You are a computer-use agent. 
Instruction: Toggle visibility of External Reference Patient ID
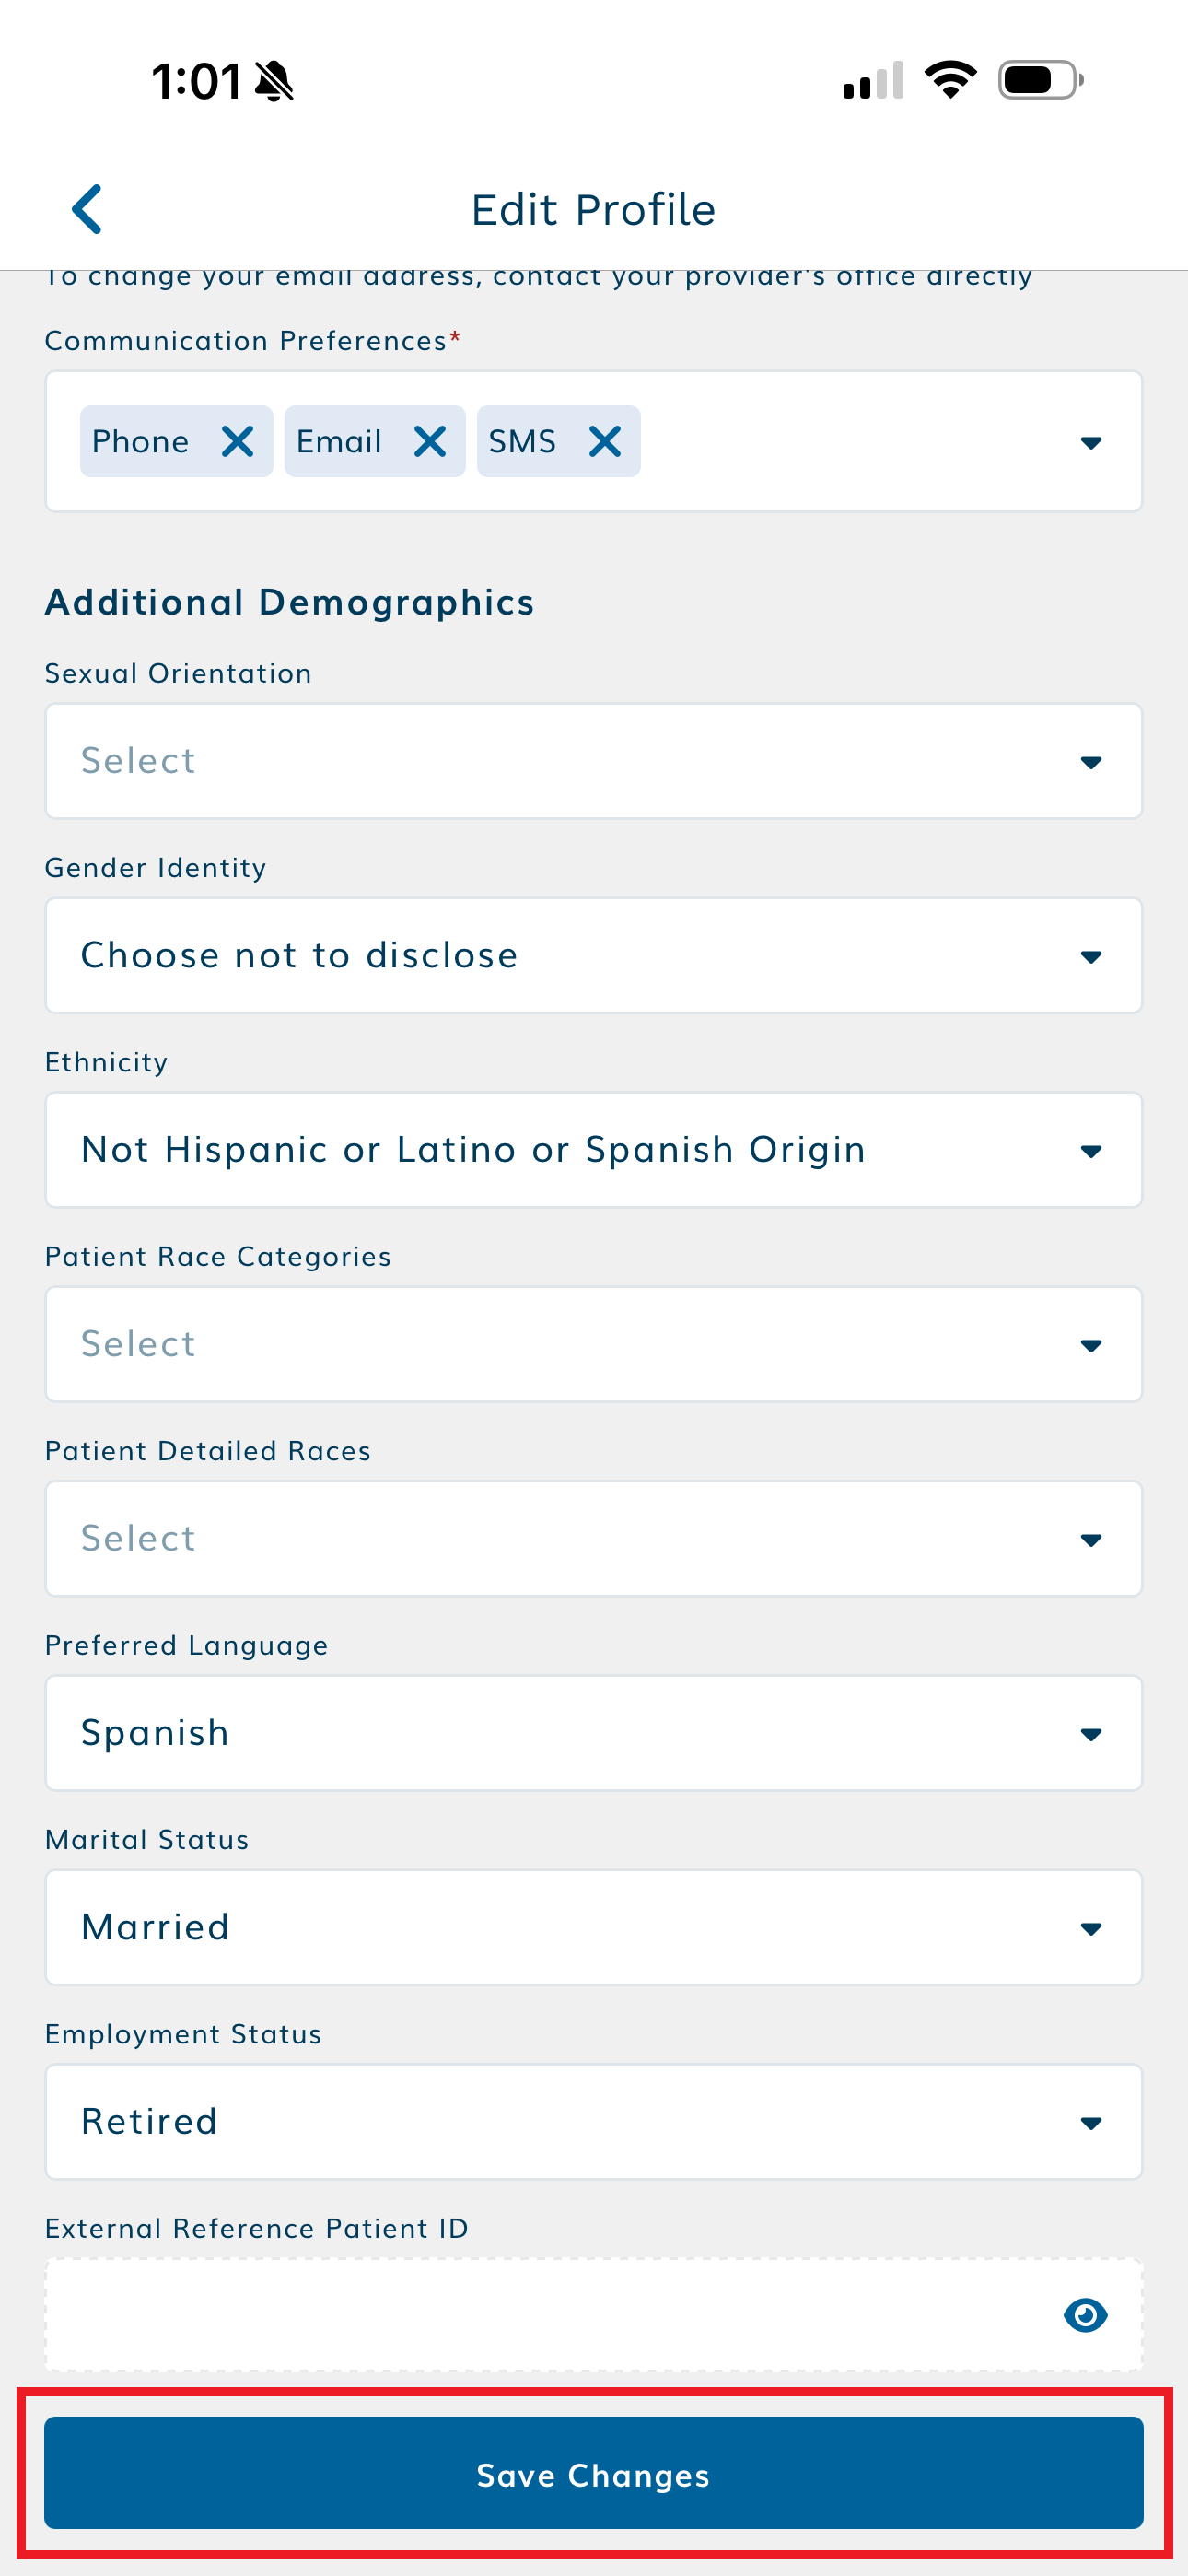(1085, 2314)
